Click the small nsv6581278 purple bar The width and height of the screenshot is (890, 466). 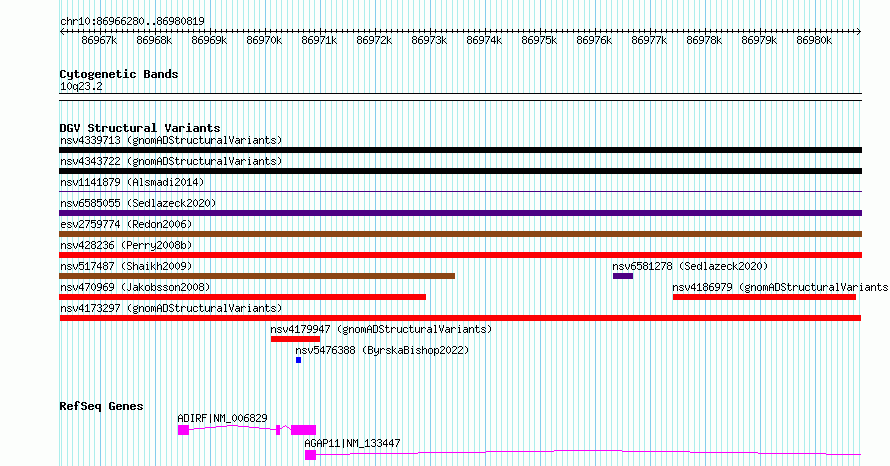(x=623, y=276)
